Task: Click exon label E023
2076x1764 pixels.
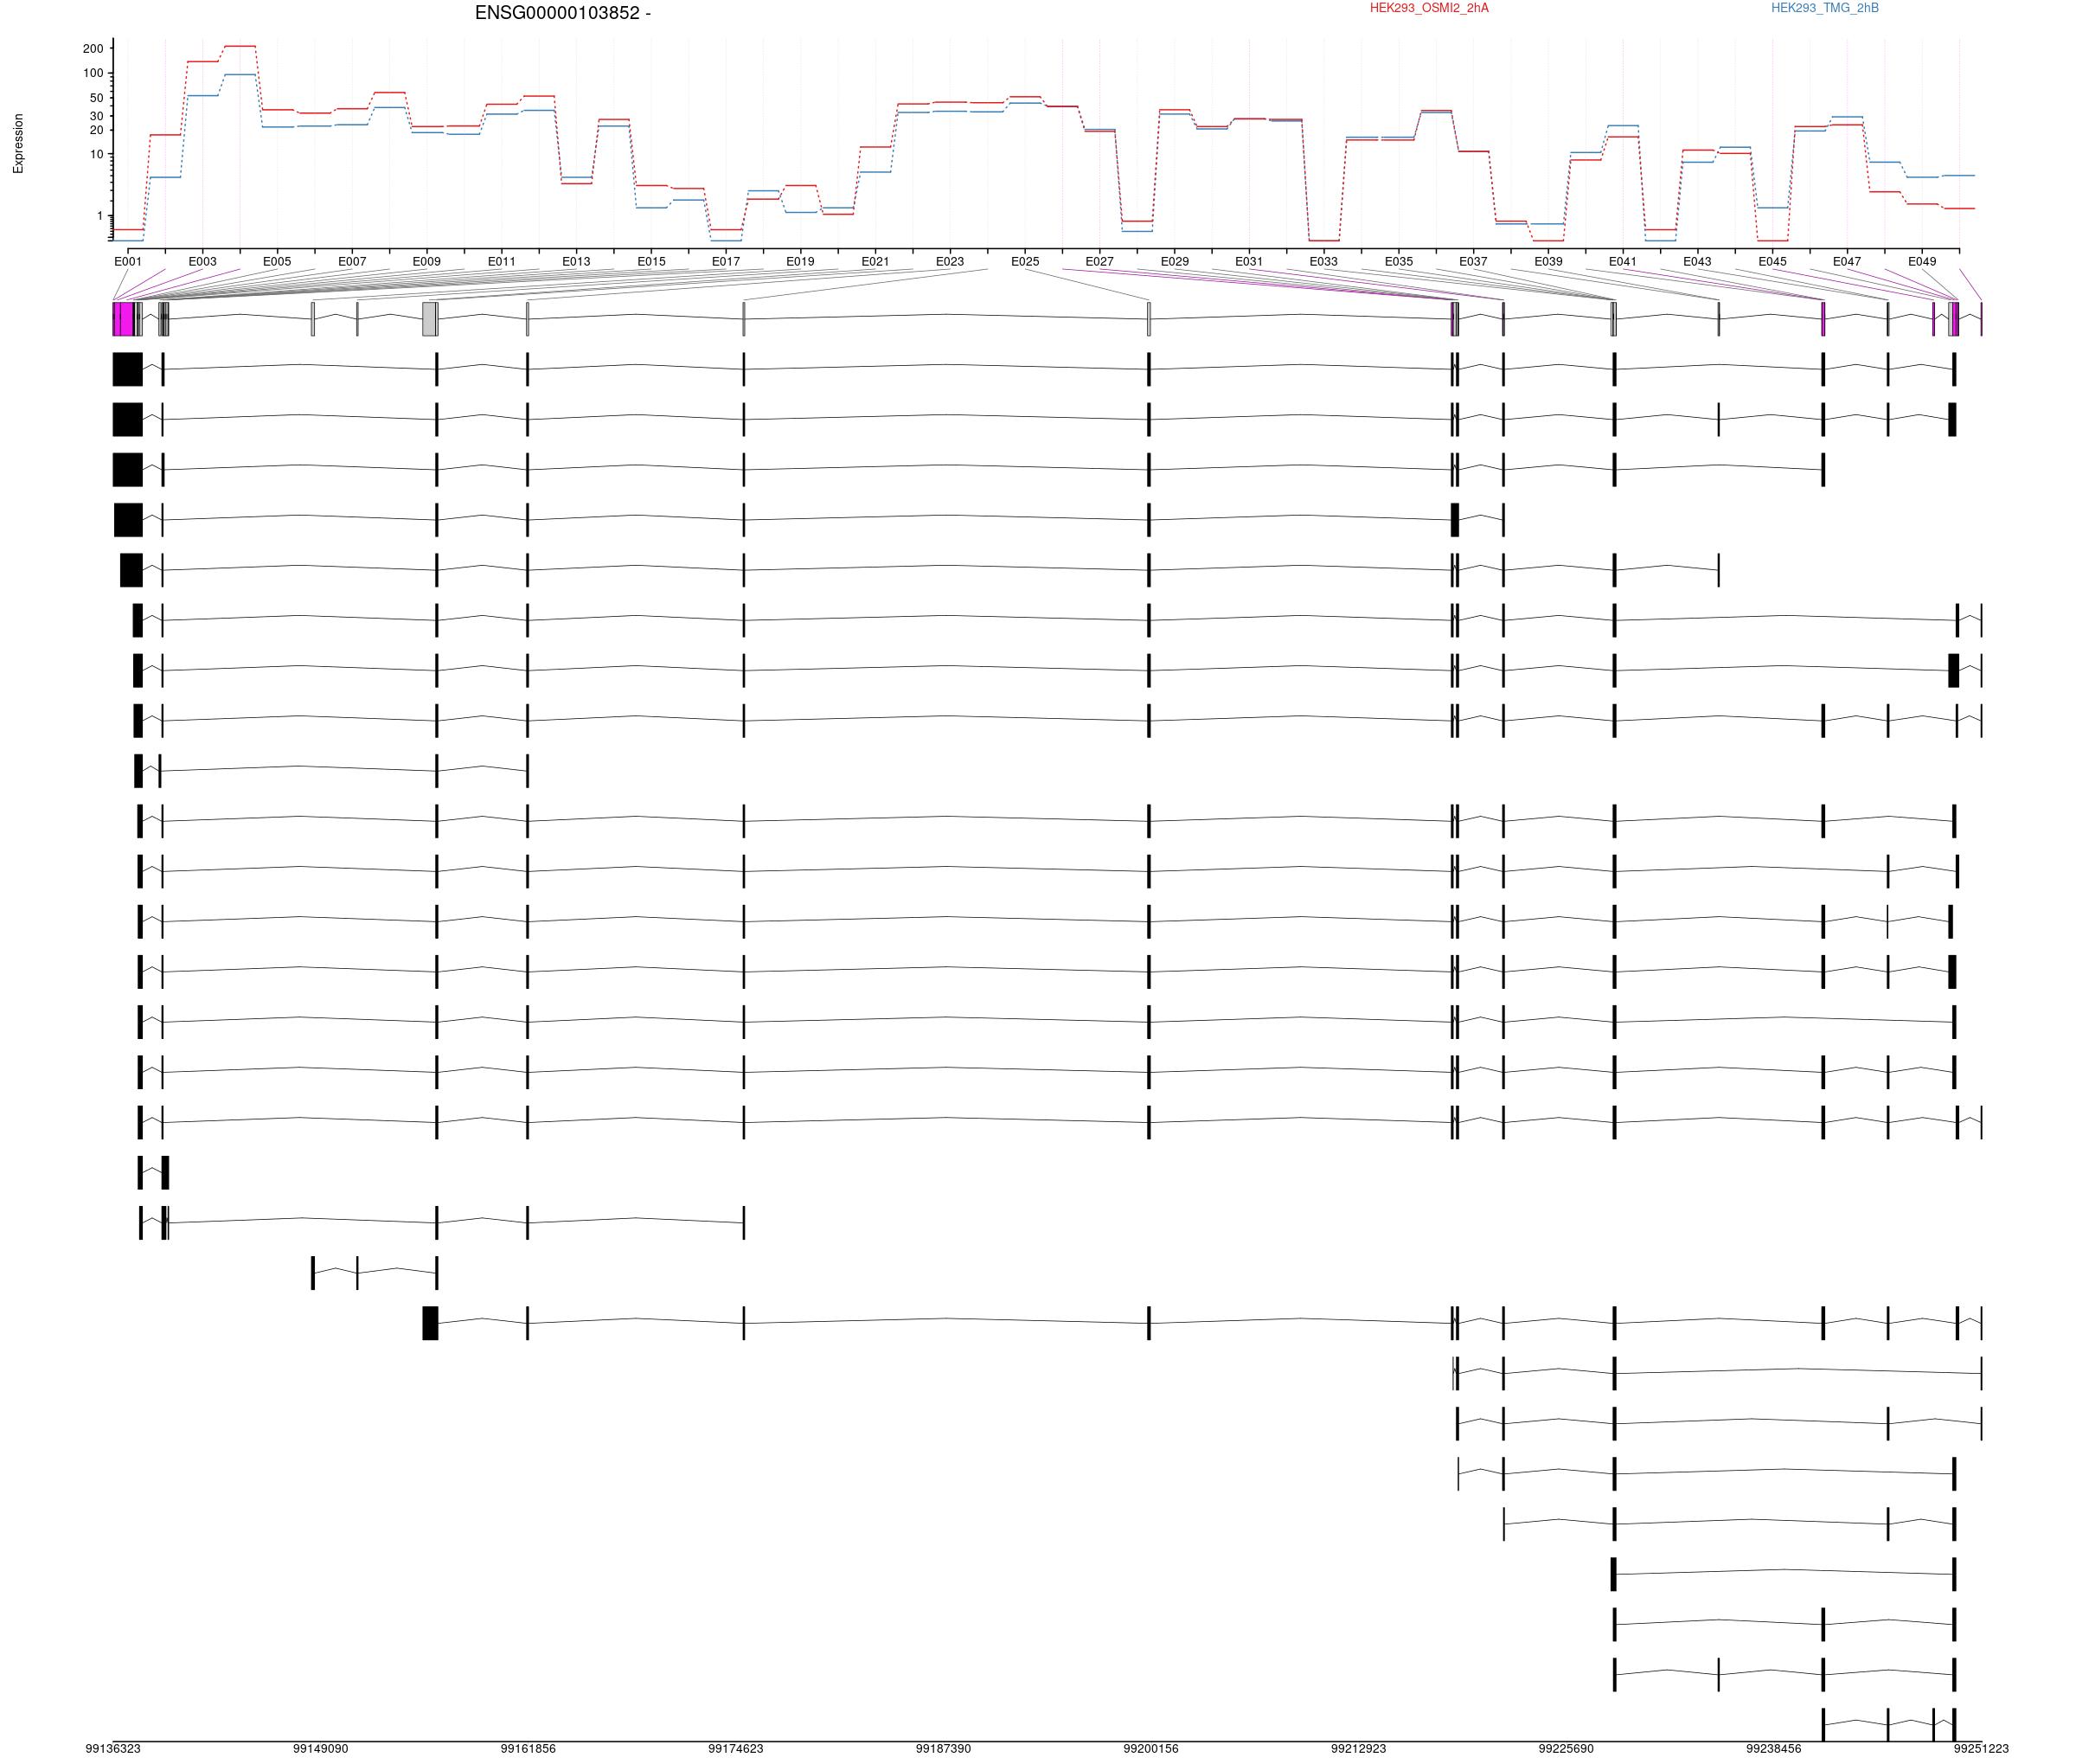Action: point(950,262)
